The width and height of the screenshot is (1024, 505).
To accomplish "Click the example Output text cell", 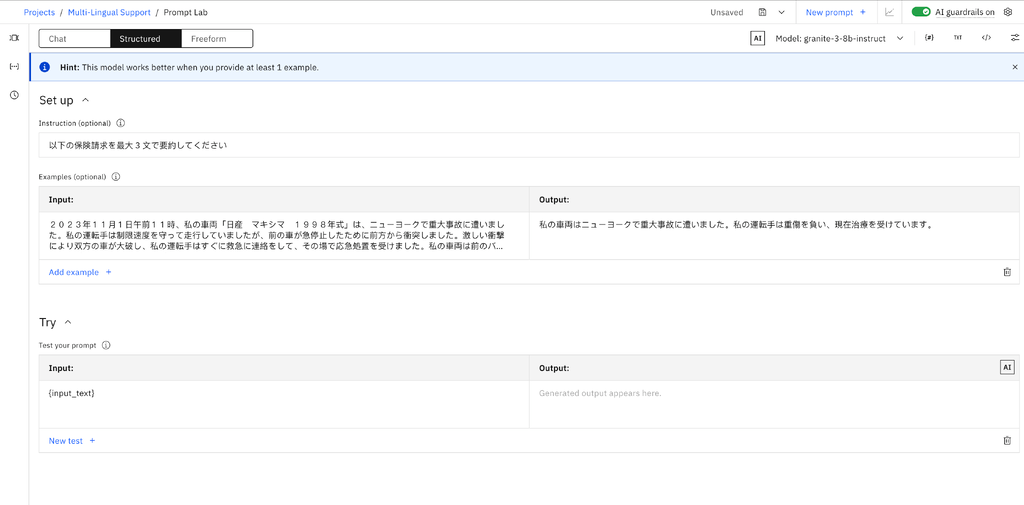I will (x=775, y=235).
